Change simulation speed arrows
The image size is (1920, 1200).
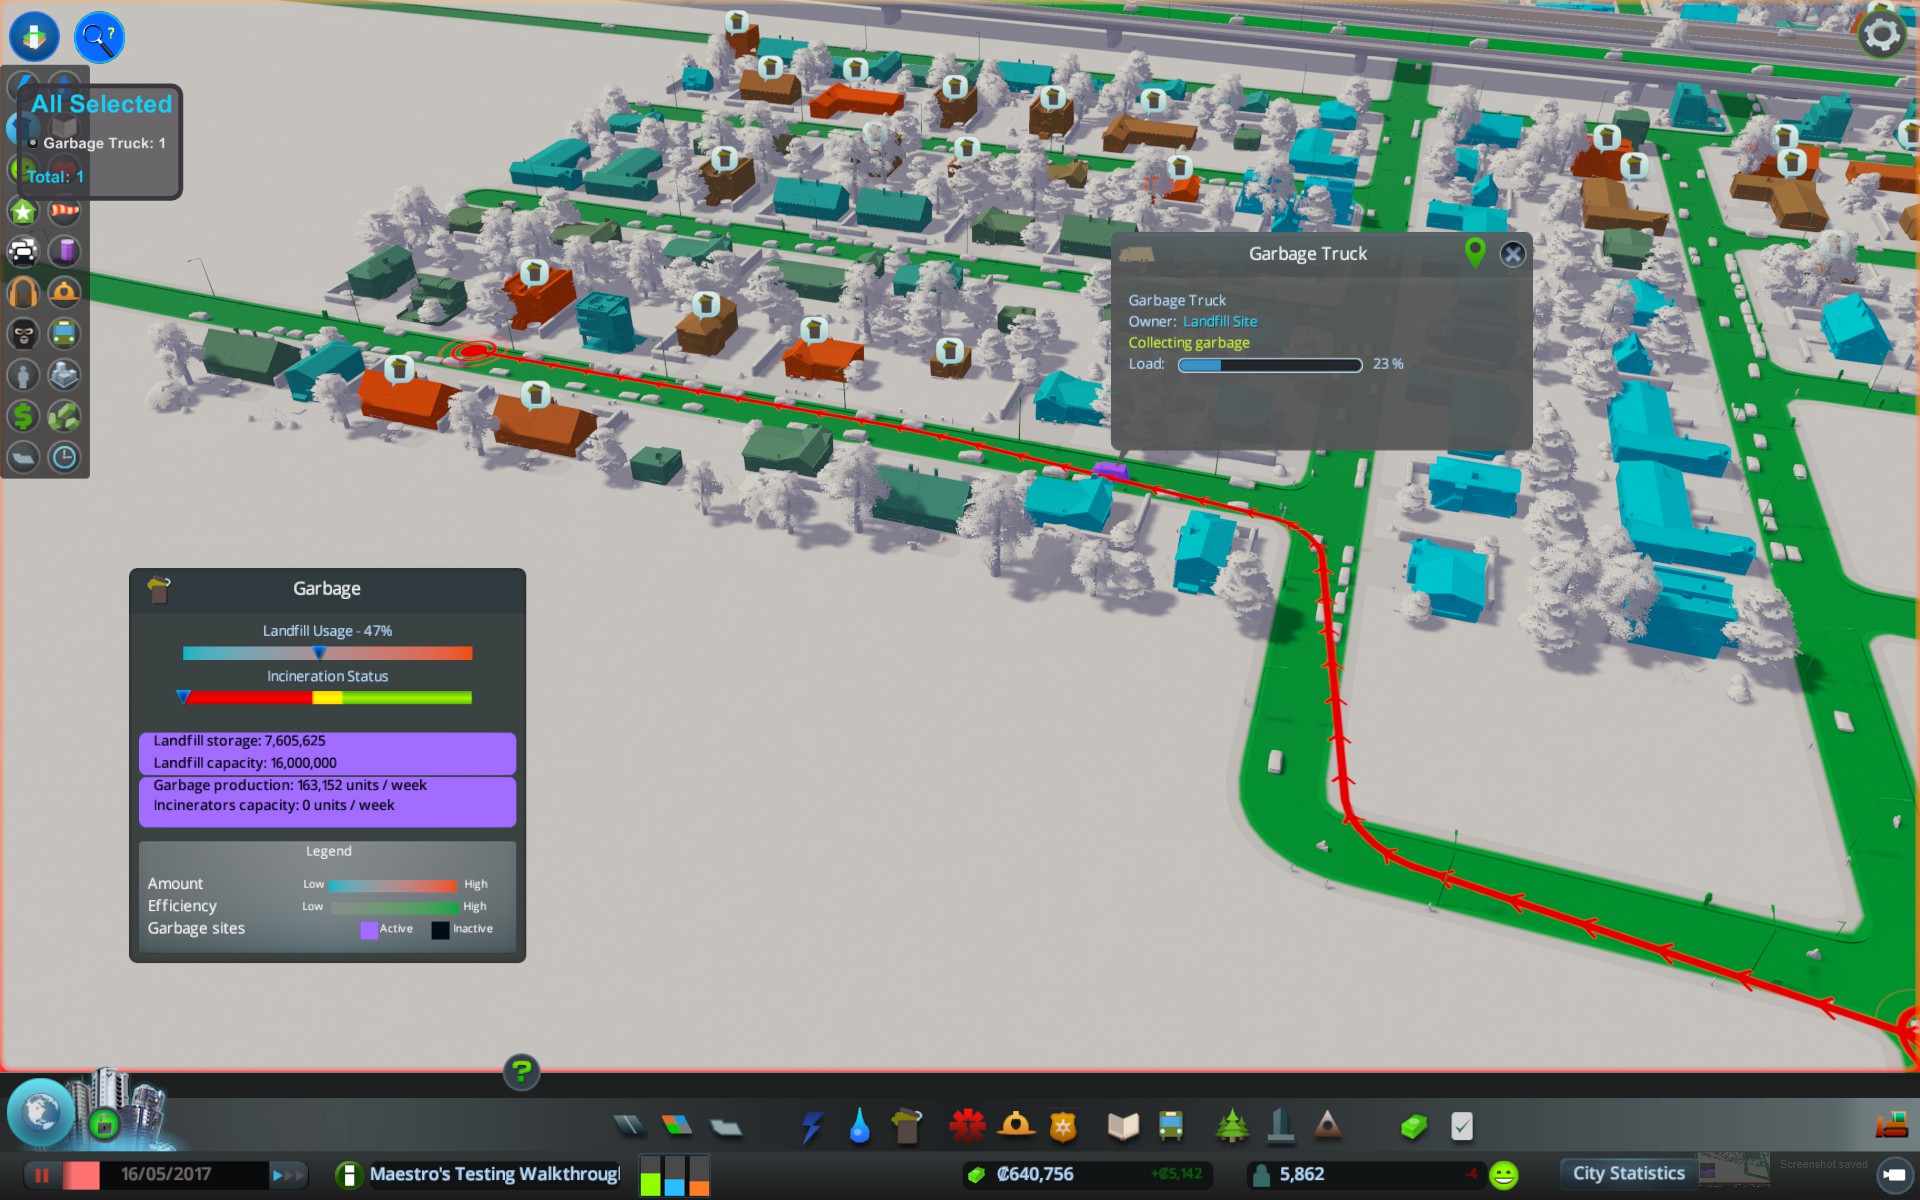pyautogui.click(x=287, y=1175)
